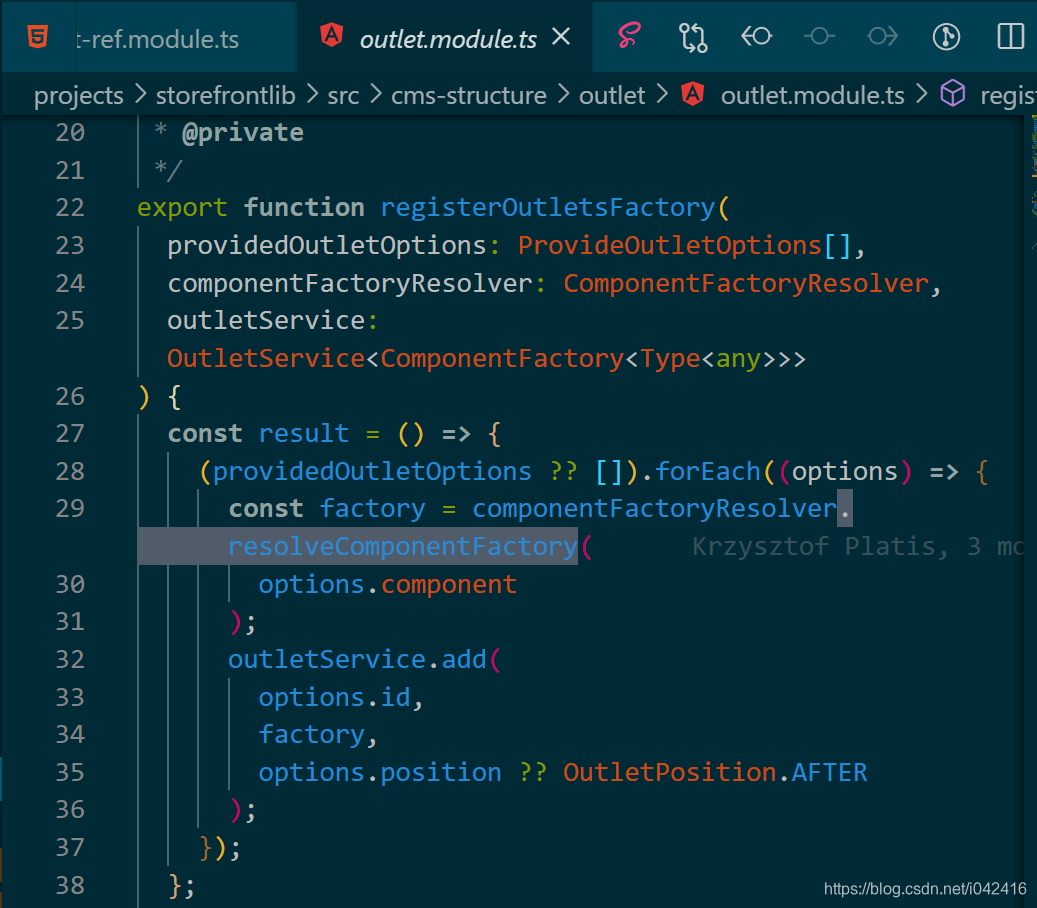Click the compare changes git icon

point(692,36)
